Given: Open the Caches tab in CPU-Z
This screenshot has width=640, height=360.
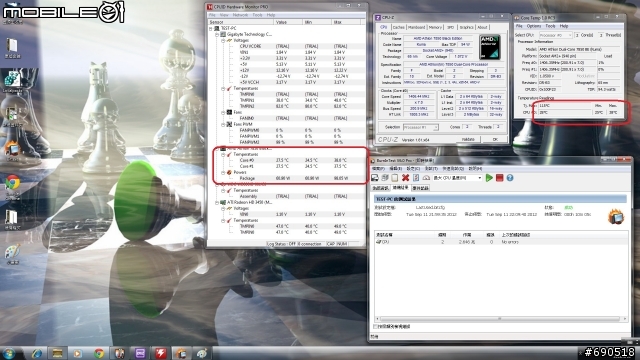Looking at the screenshot, I should (x=398, y=27).
